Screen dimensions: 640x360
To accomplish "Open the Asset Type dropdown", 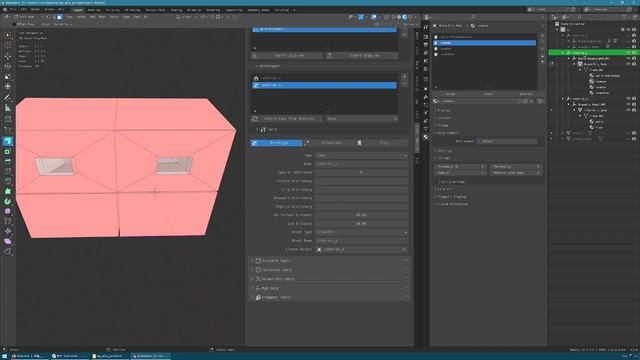I will tap(361, 232).
